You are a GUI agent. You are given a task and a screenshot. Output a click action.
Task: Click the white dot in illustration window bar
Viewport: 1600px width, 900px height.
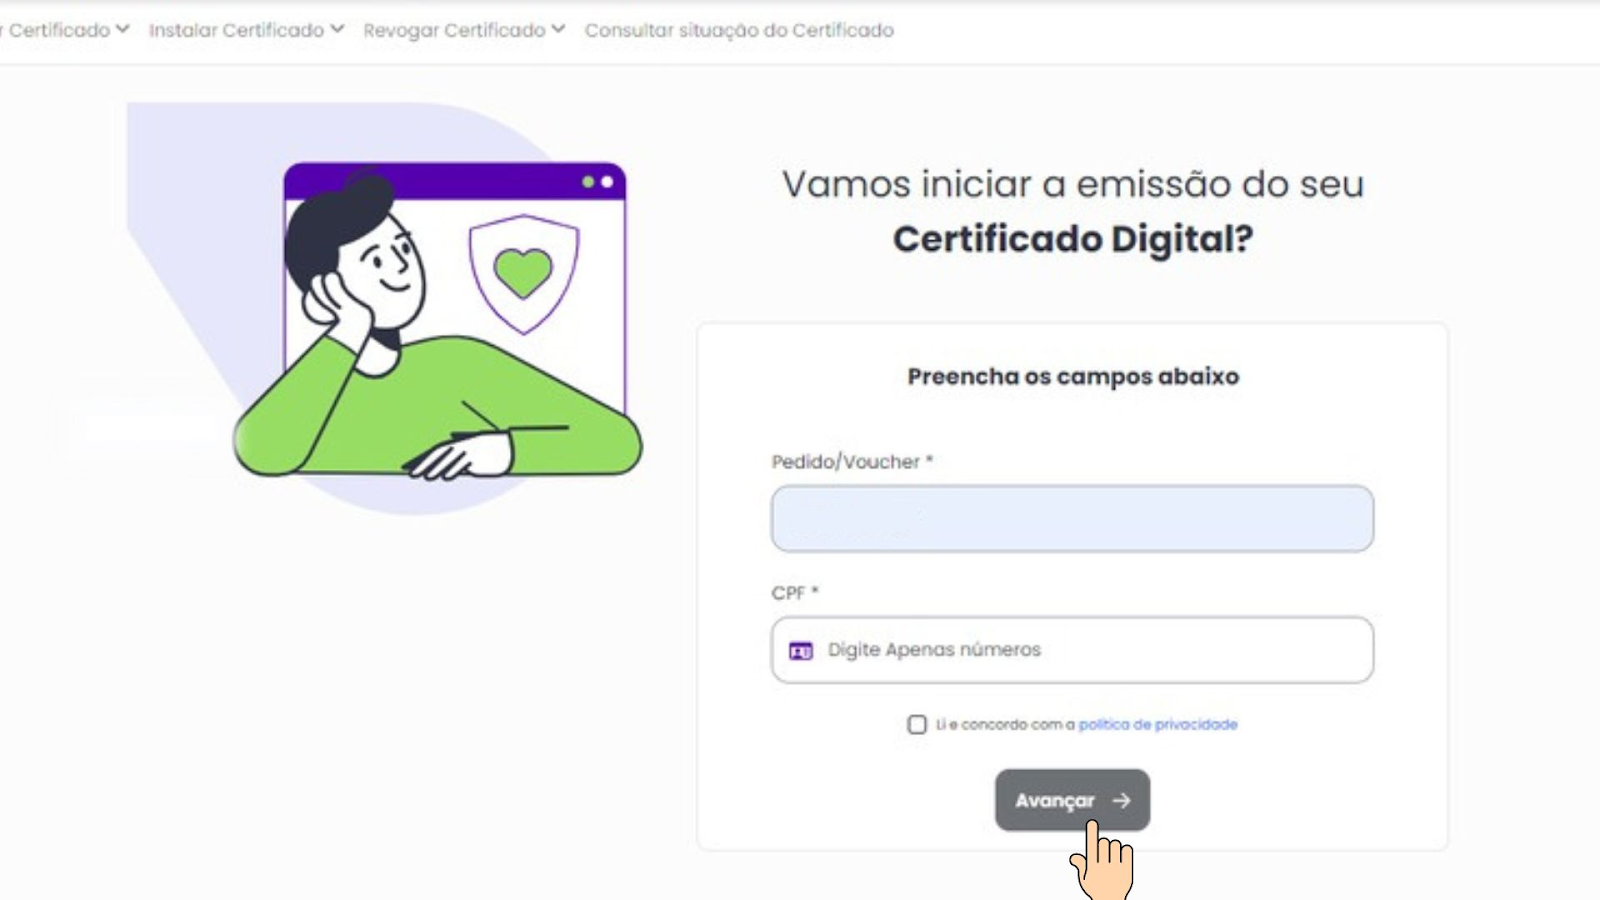pyautogui.click(x=607, y=182)
